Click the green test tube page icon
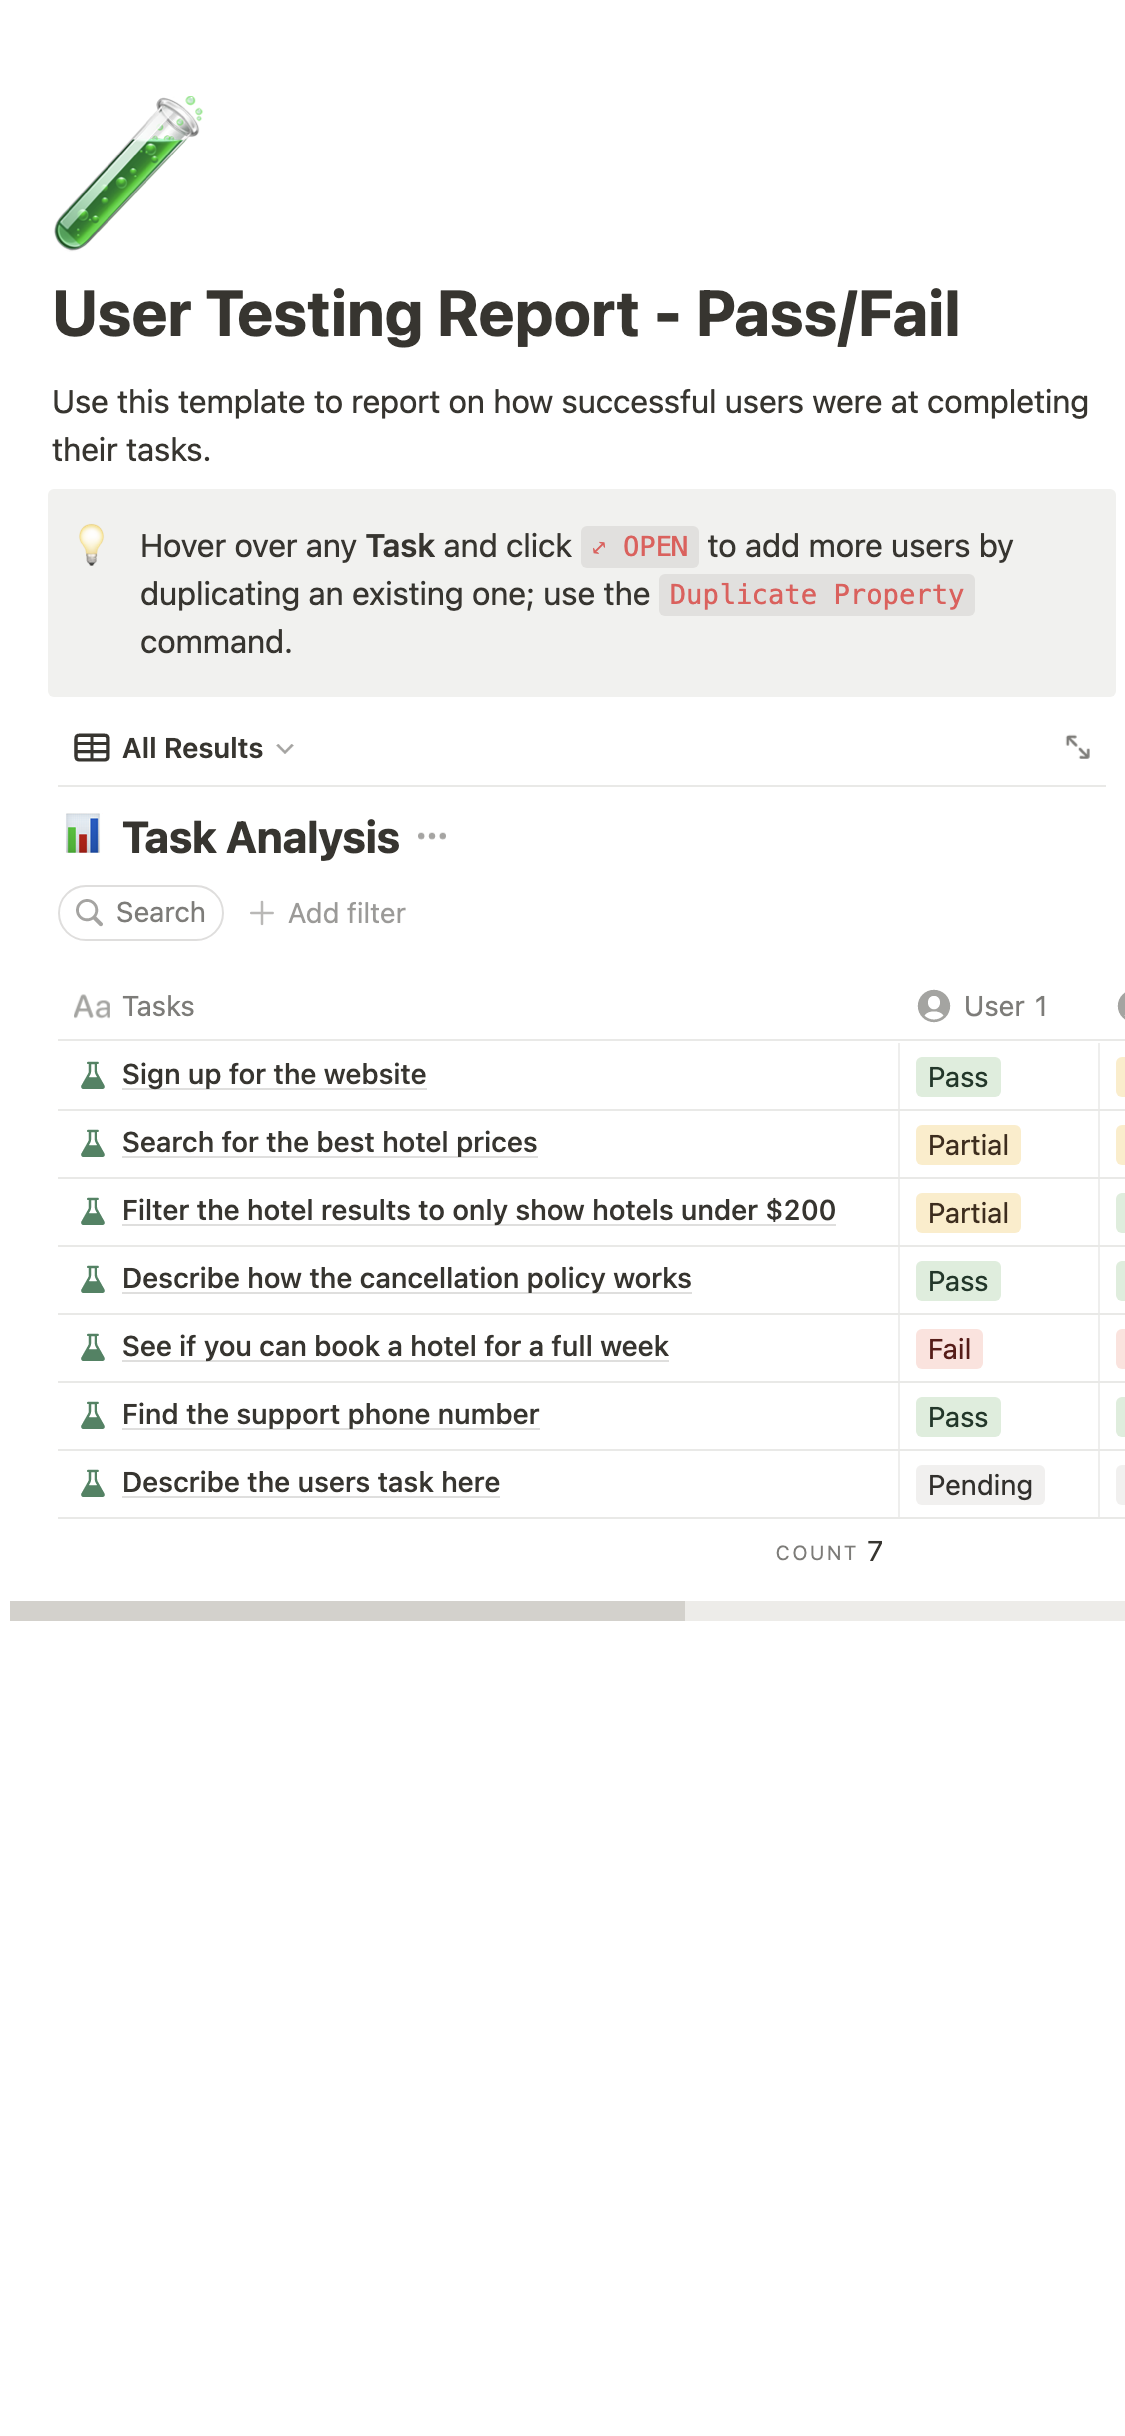Screen dimensions: 1125x2436 pos(128,172)
